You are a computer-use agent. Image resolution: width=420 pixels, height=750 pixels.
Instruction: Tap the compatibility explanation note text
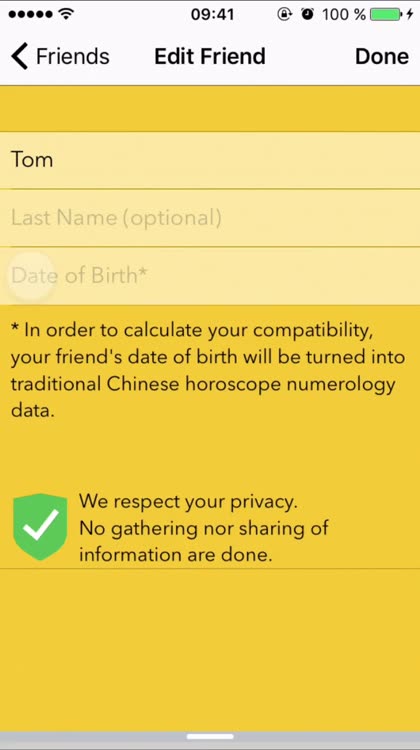point(208,370)
